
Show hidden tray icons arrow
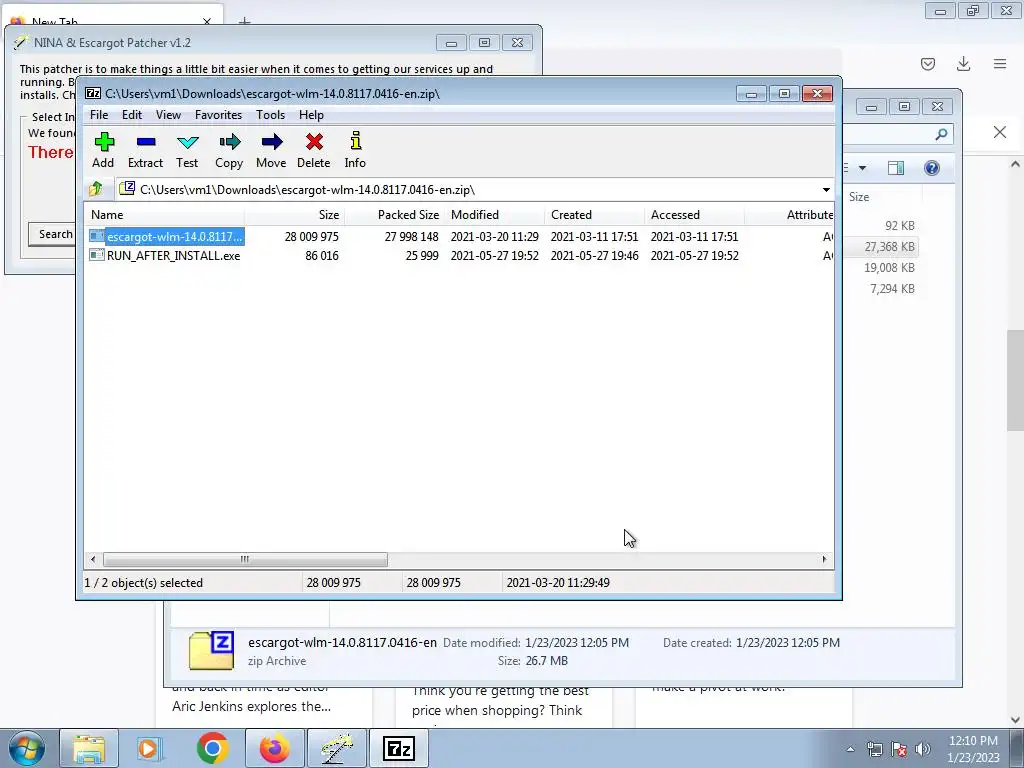click(850, 749)
